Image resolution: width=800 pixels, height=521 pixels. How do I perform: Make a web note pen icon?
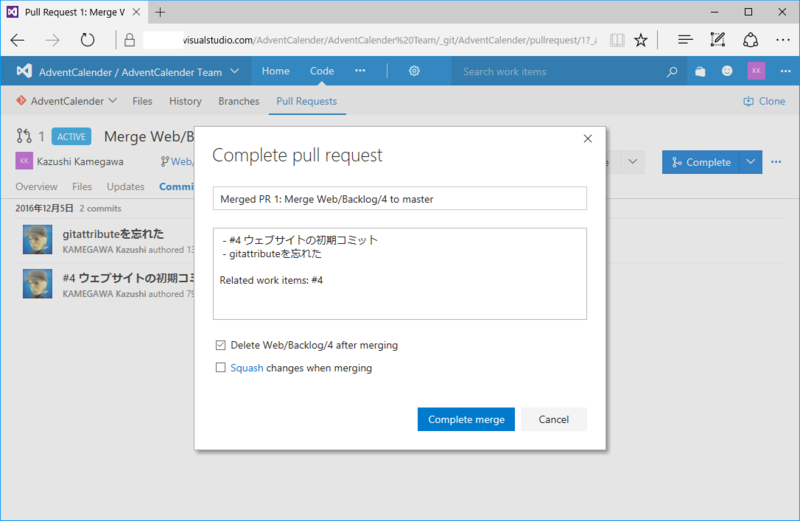(x=717, y=40)
